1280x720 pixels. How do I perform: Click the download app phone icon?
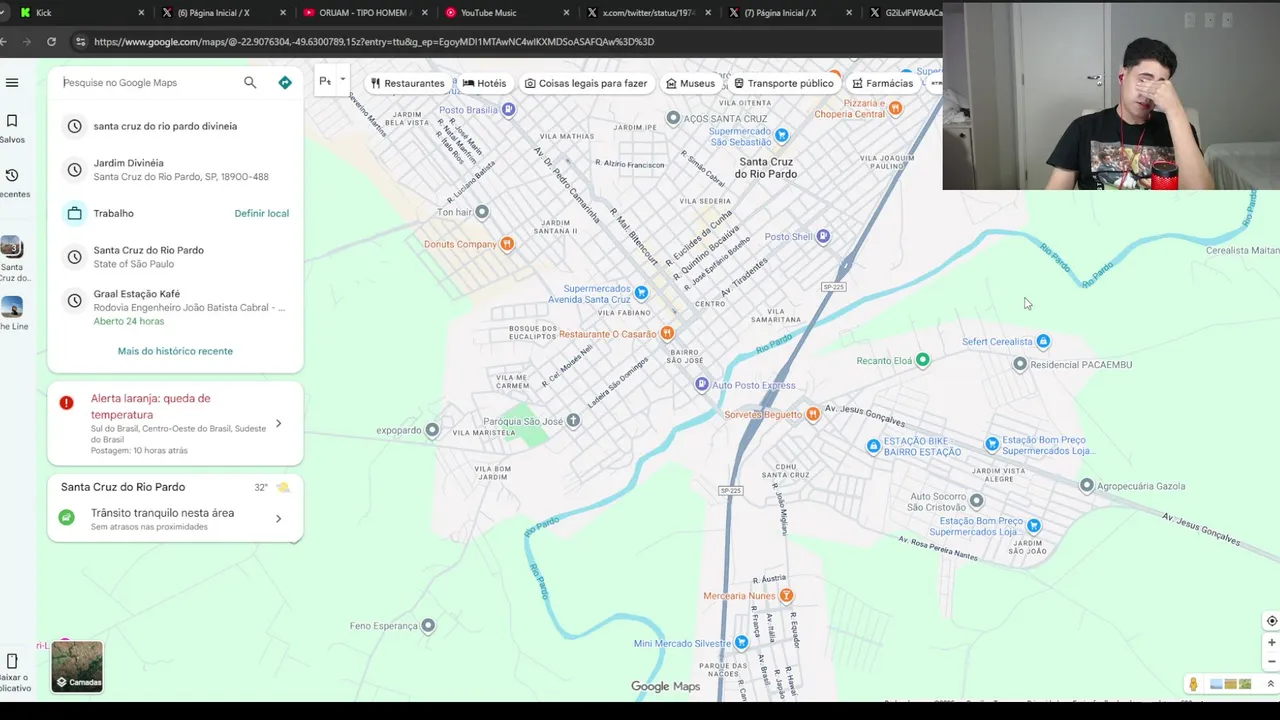(12, 661)
